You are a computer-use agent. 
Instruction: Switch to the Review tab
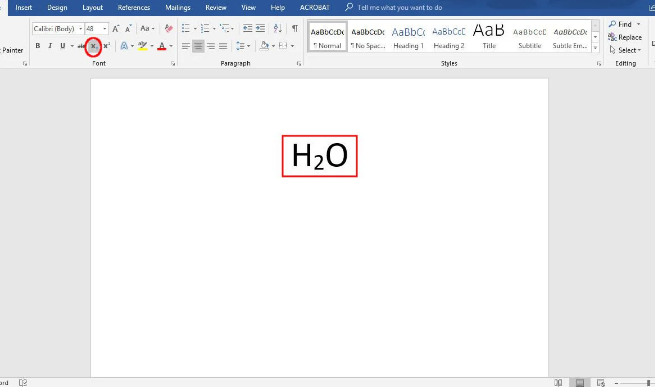pyautogui.click(x=216, y=8)
